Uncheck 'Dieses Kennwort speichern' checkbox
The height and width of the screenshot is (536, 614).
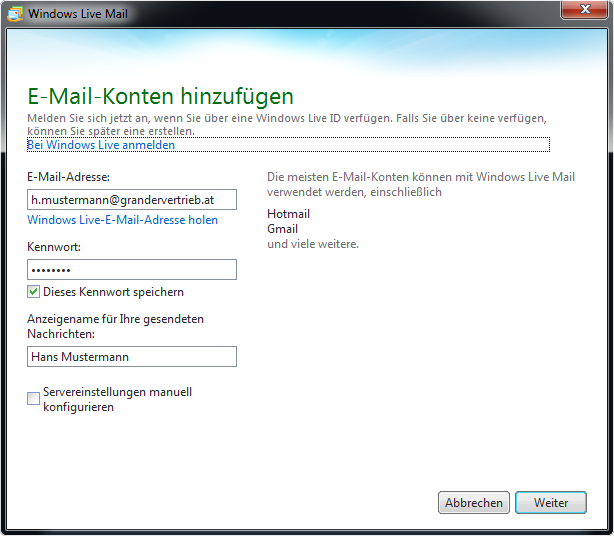click(x=34, y=292)
